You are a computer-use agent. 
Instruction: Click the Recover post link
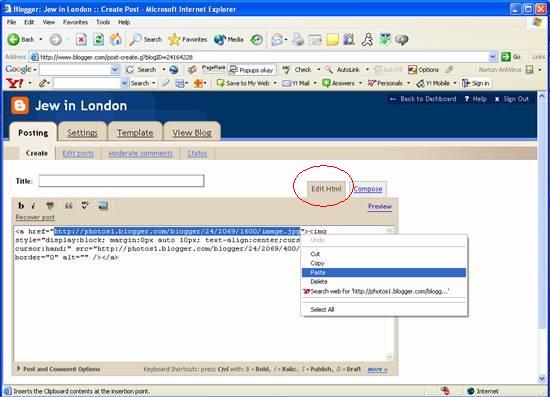[x=35, y=217]
